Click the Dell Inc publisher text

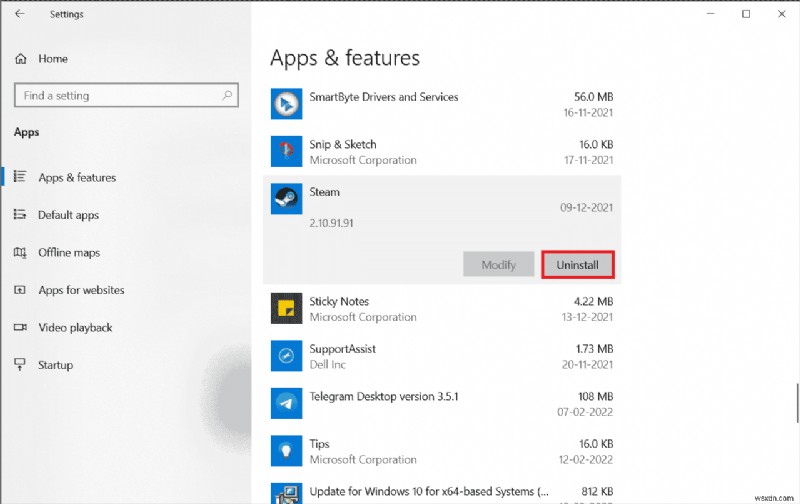(328, 364)
